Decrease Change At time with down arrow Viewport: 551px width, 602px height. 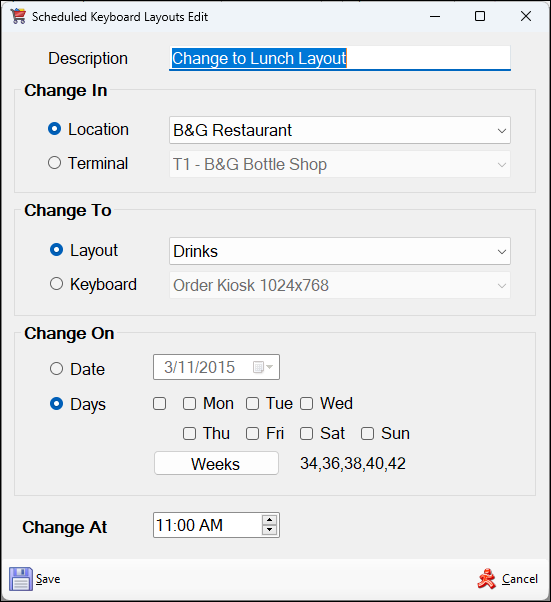(270, 530)
